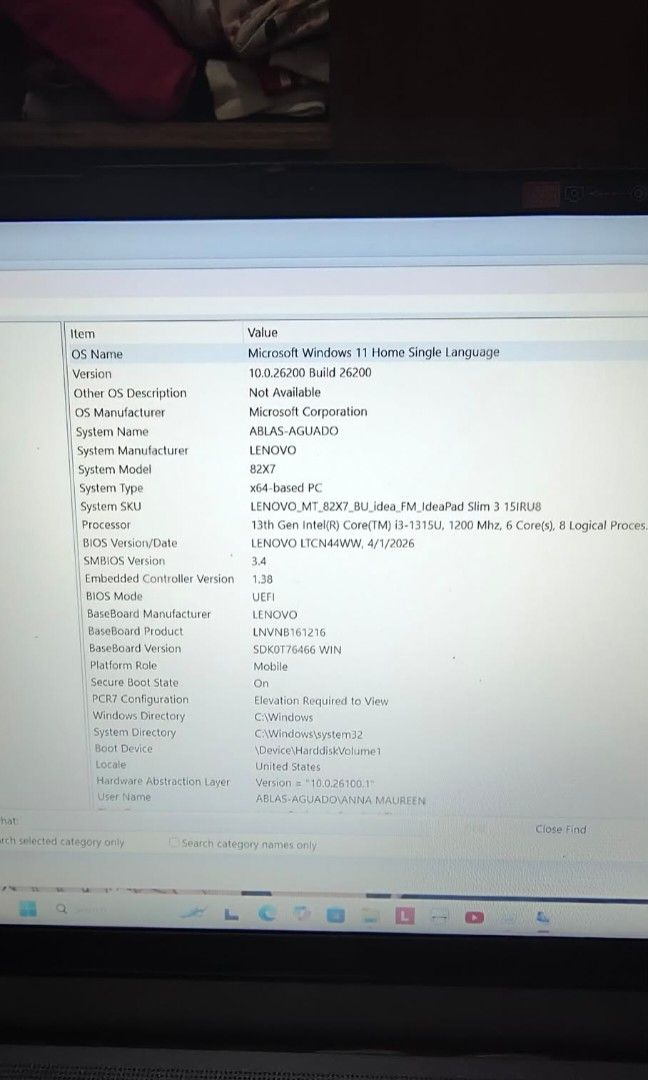Viewport: 648px width, 1080px height.
Task: Click the value 82X7
Action: pos(262,469)
